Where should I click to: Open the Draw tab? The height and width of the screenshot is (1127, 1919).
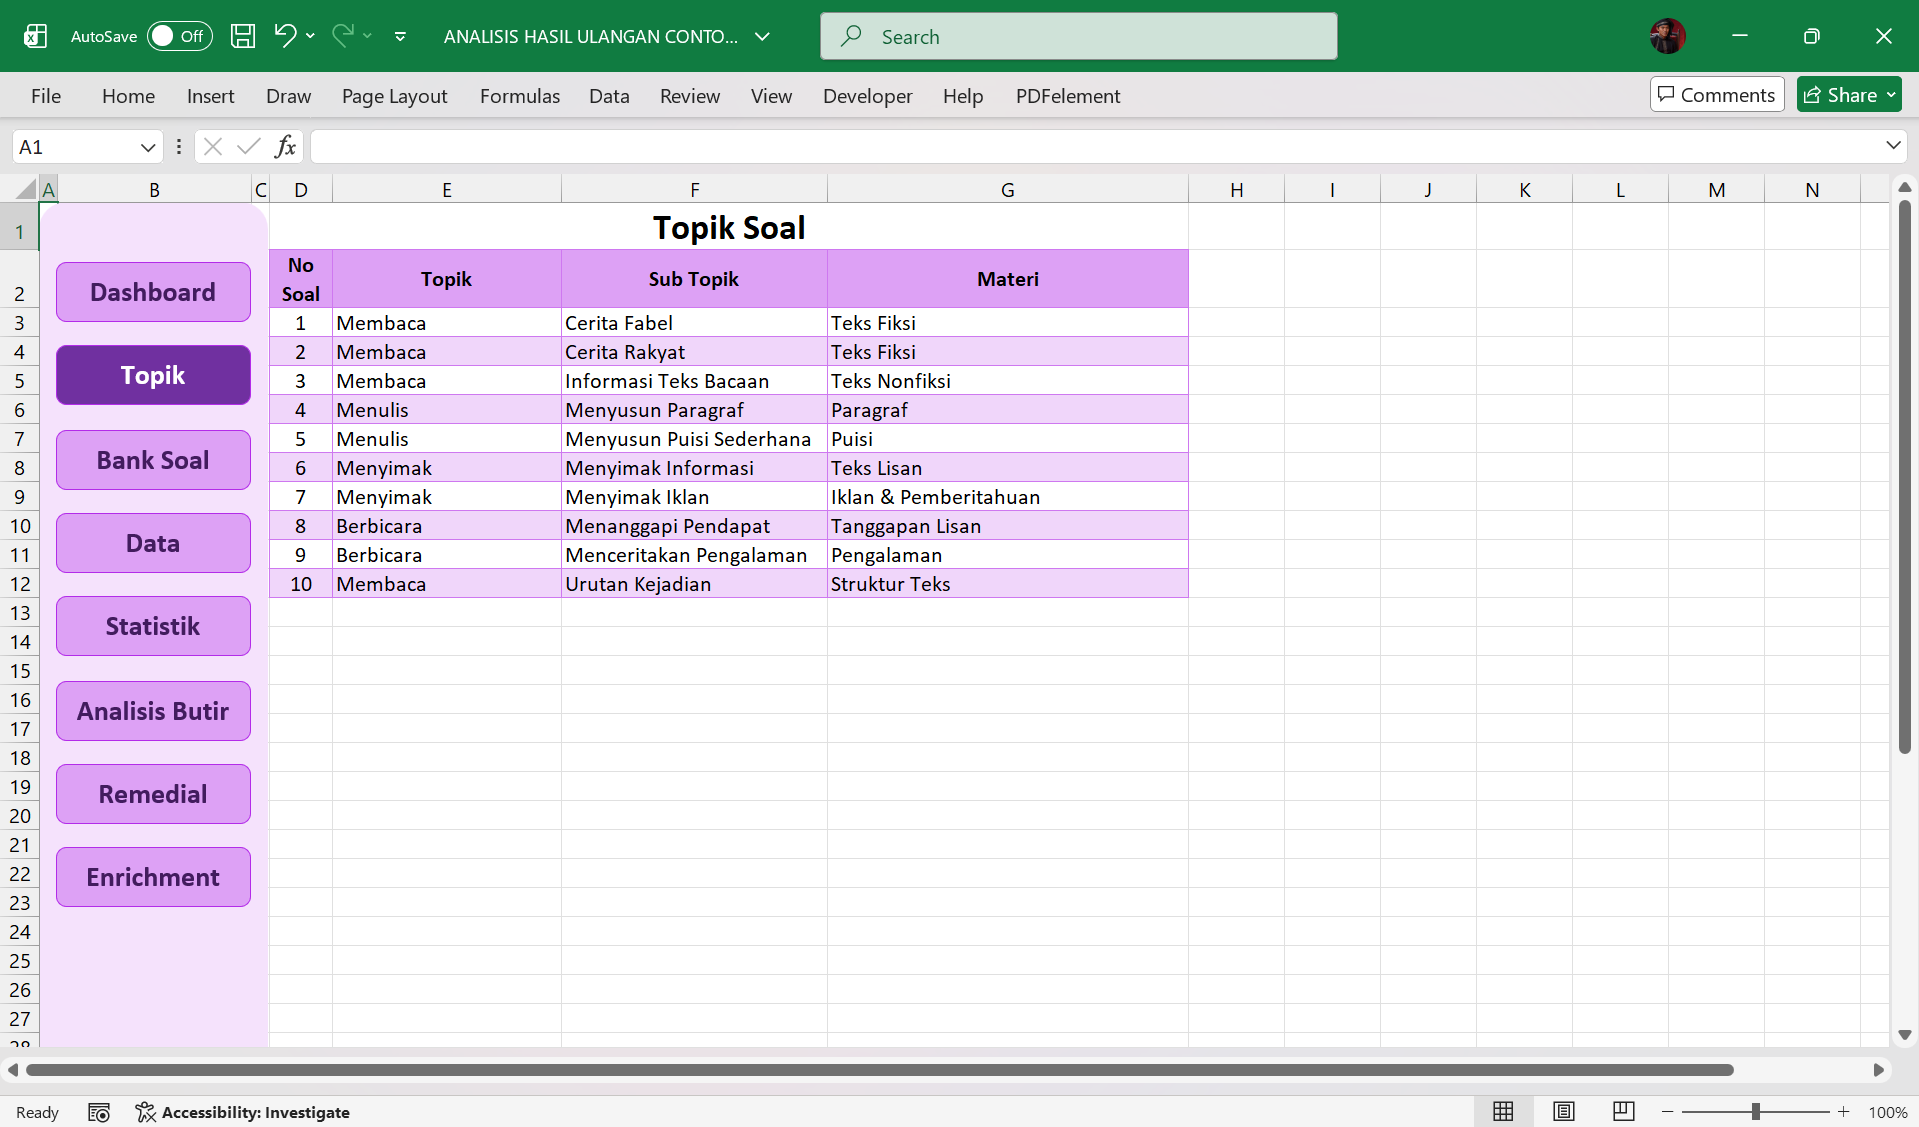(x=288, y=96)
